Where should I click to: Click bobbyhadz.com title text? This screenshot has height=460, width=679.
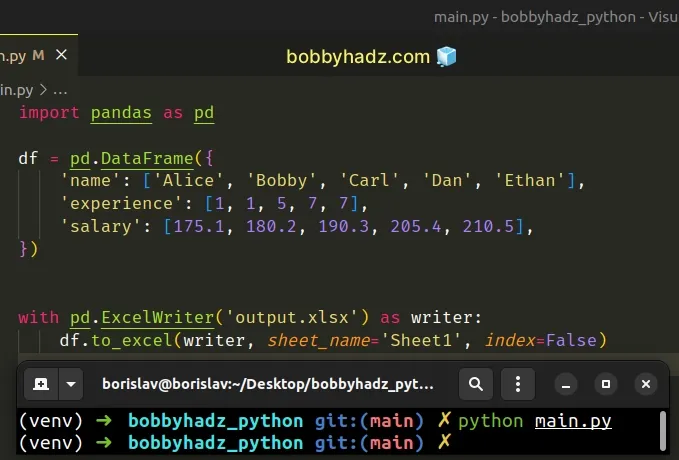point(358,57)
